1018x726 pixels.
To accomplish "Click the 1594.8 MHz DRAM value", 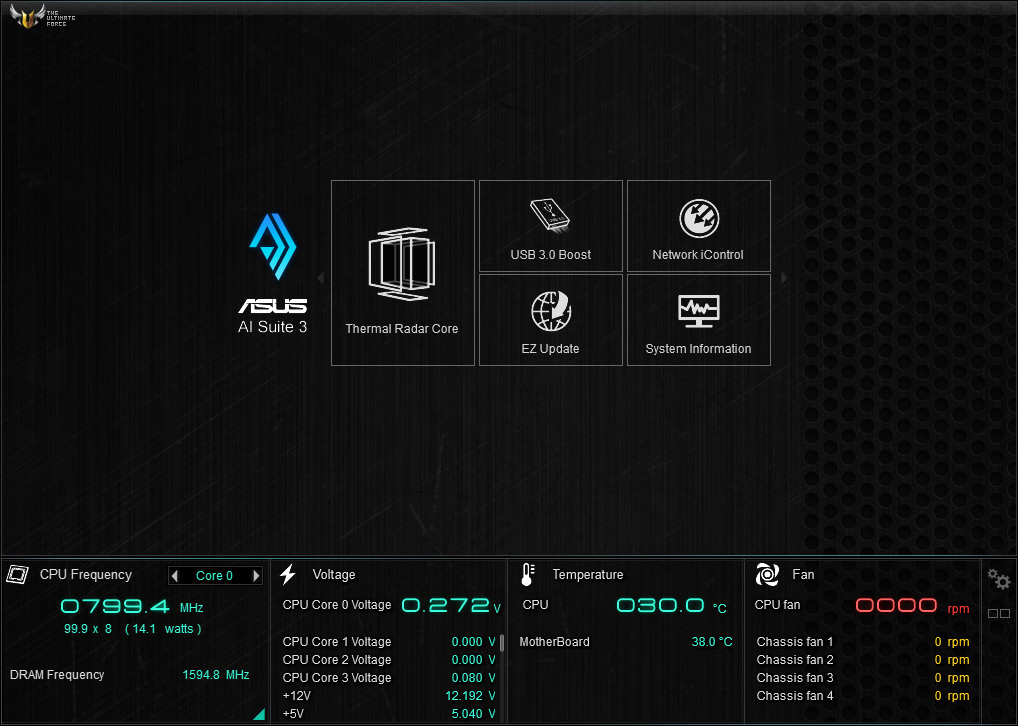I will (216, 675).
